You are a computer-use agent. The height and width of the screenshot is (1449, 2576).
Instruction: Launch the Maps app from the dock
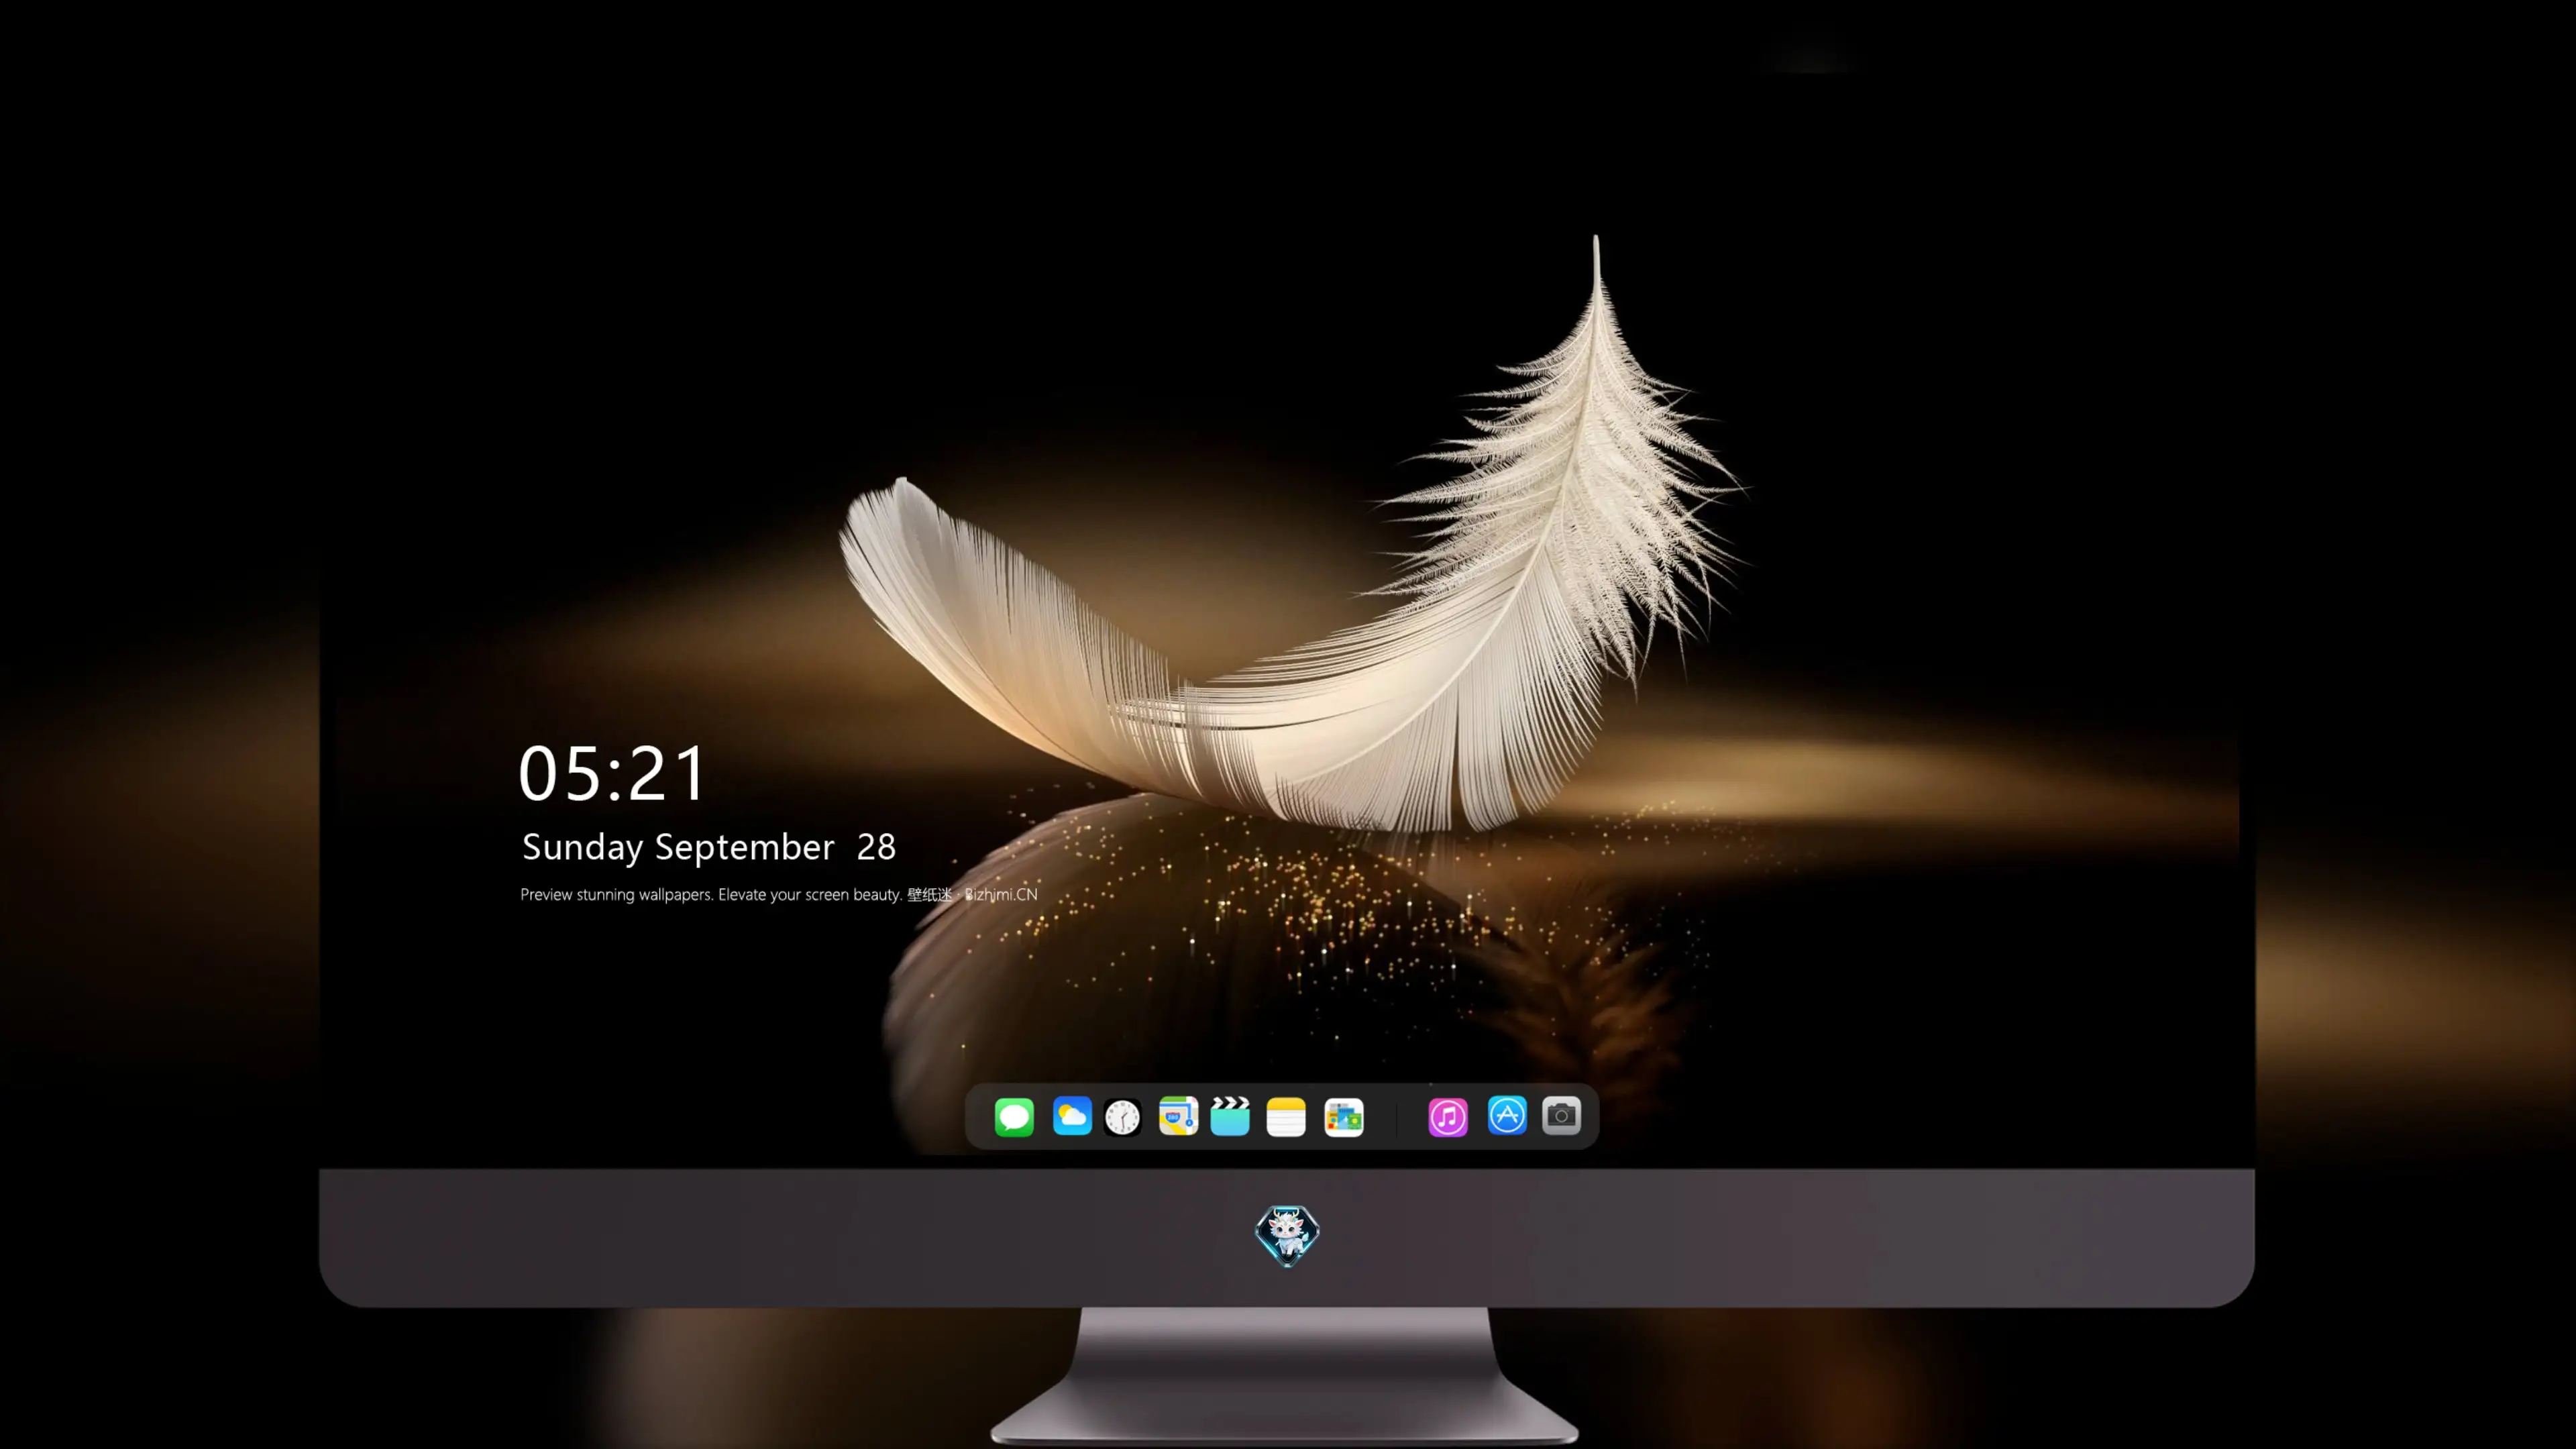click(x=1178, y=1116)
